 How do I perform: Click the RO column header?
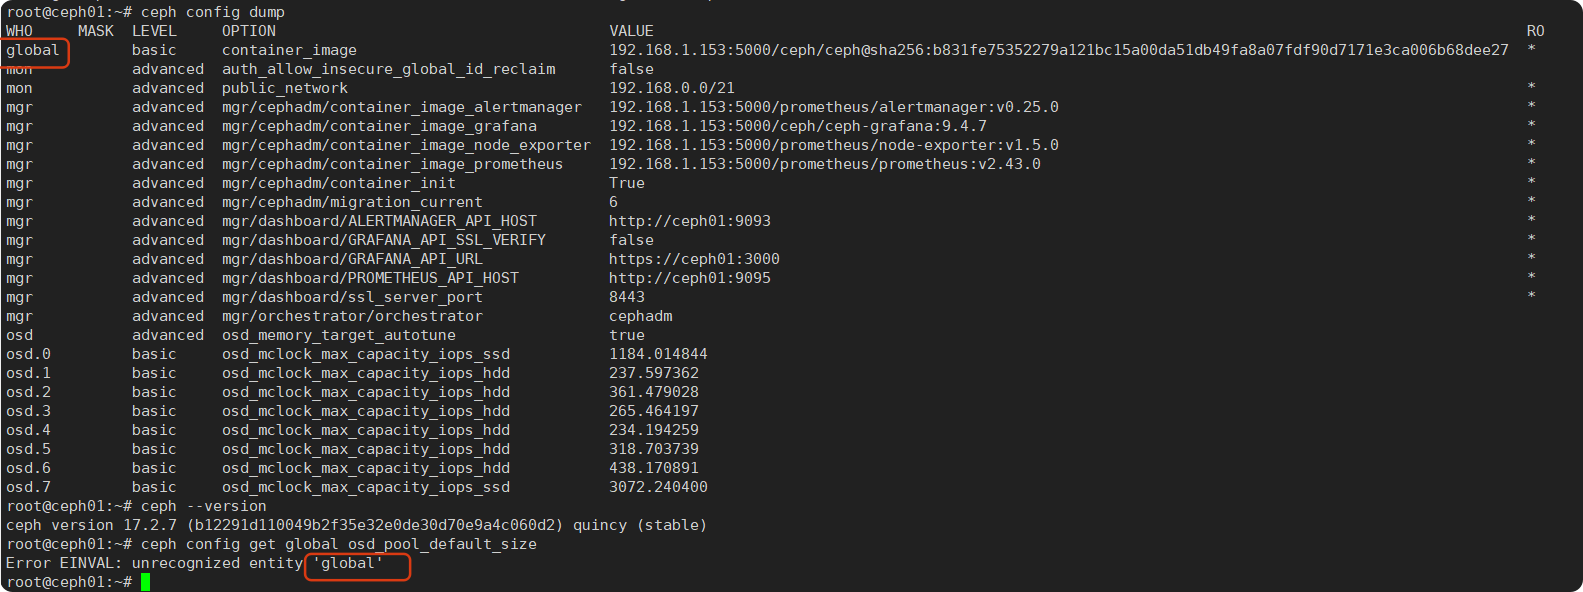pos(1535,31)
